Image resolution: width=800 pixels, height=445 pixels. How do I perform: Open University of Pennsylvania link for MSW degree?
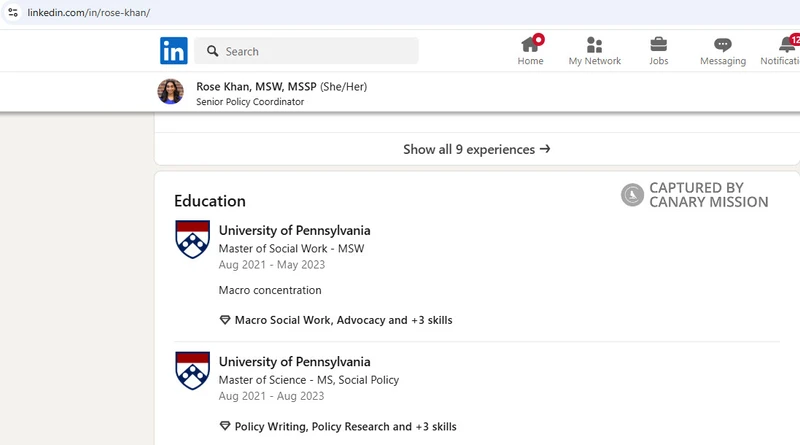[x=294, y=230]
